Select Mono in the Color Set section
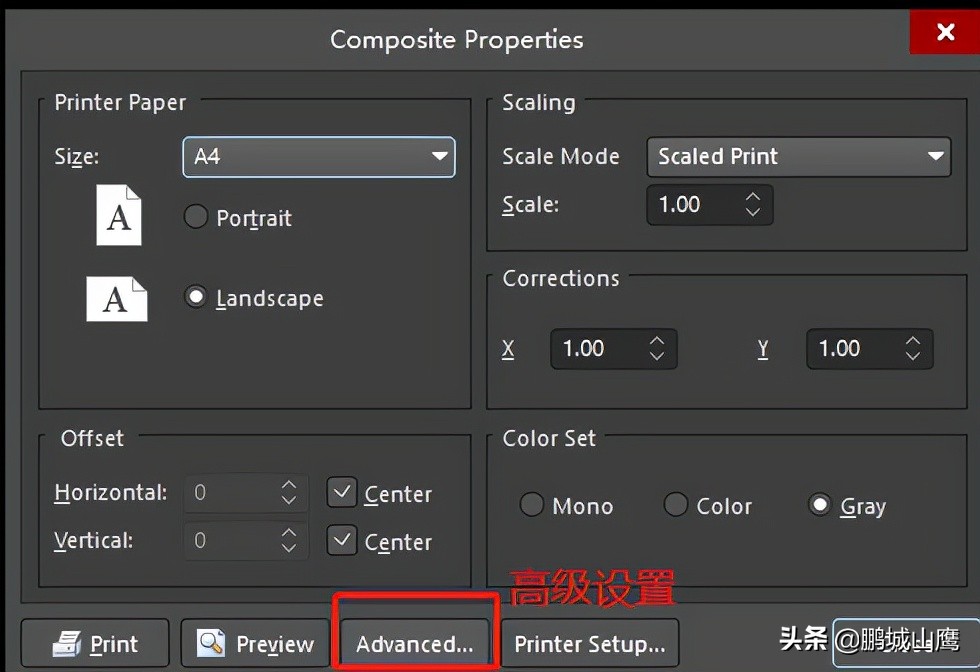The image size is (980, 672). [x=532, y=505]
